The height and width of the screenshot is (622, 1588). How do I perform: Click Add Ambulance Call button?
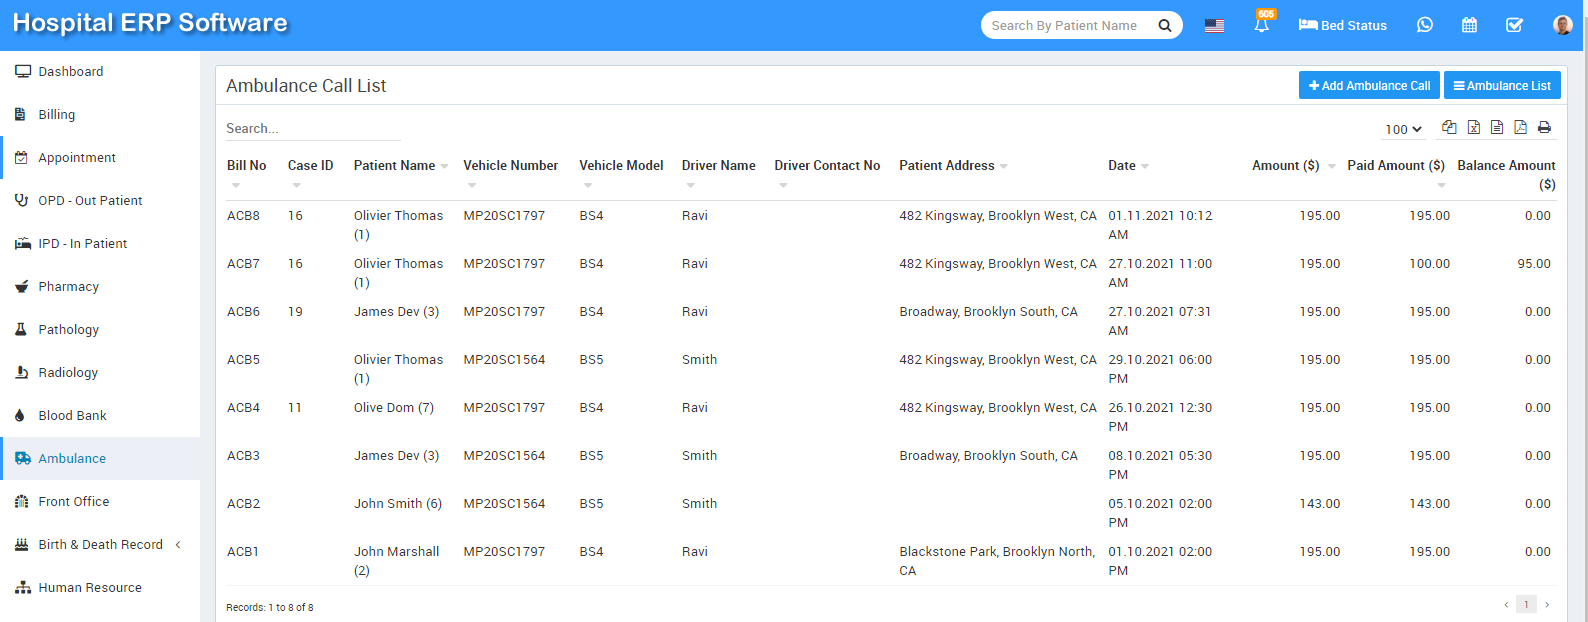point(1369,85)
